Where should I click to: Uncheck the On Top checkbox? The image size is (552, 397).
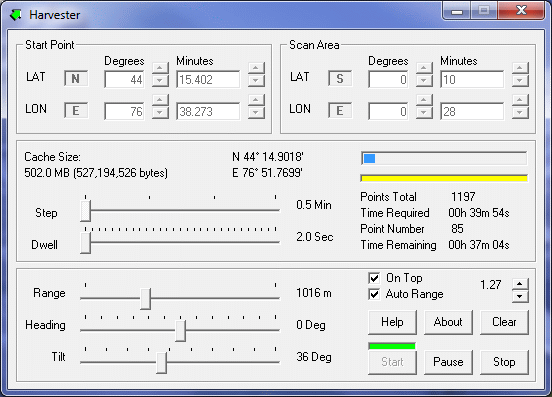click(x=374, y=278)
